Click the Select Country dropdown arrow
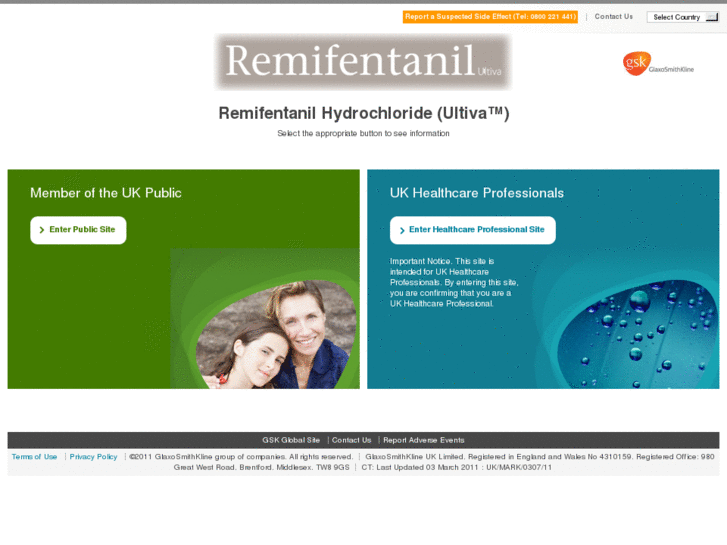 tap(712, 17)
